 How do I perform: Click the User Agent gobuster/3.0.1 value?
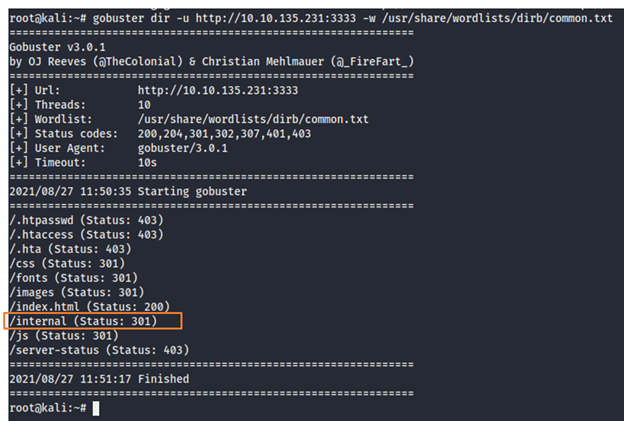183,148
